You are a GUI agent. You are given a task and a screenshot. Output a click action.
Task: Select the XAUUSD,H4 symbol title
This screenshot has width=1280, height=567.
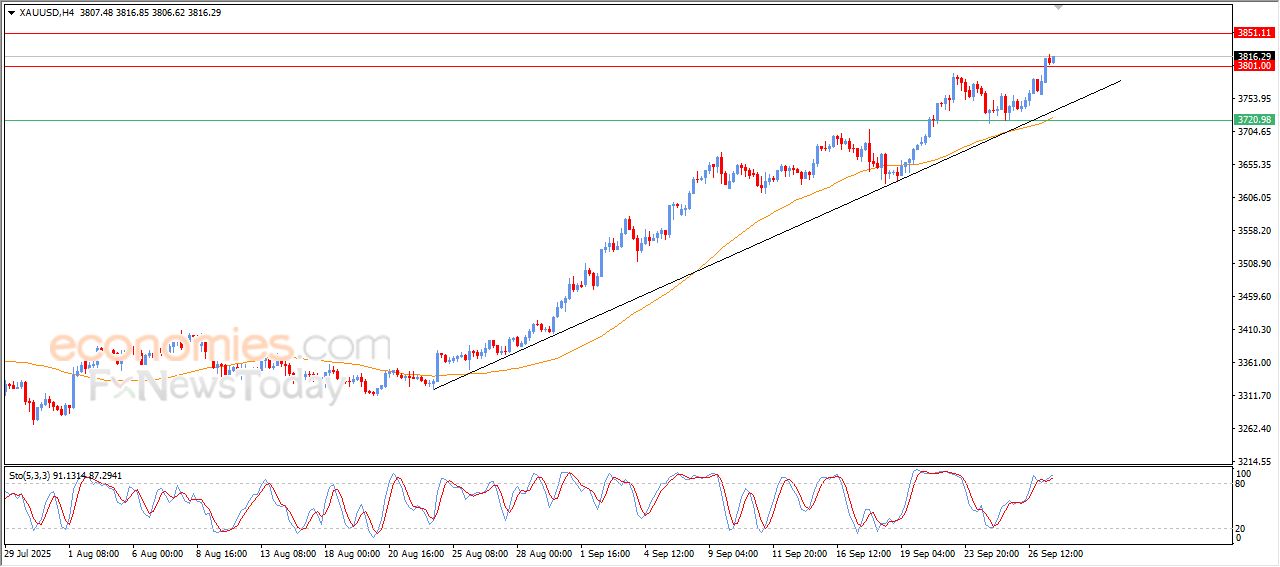coord(45,13)
